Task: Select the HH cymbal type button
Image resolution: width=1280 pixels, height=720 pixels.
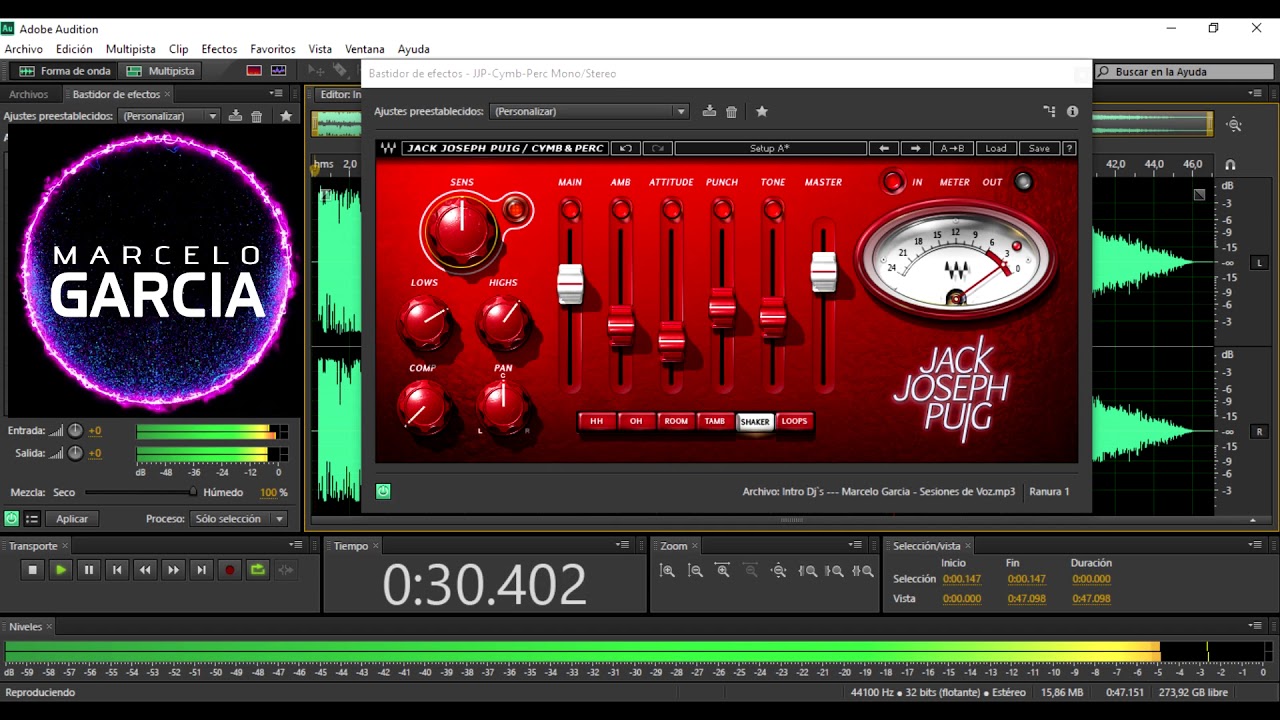Action: 597,421
